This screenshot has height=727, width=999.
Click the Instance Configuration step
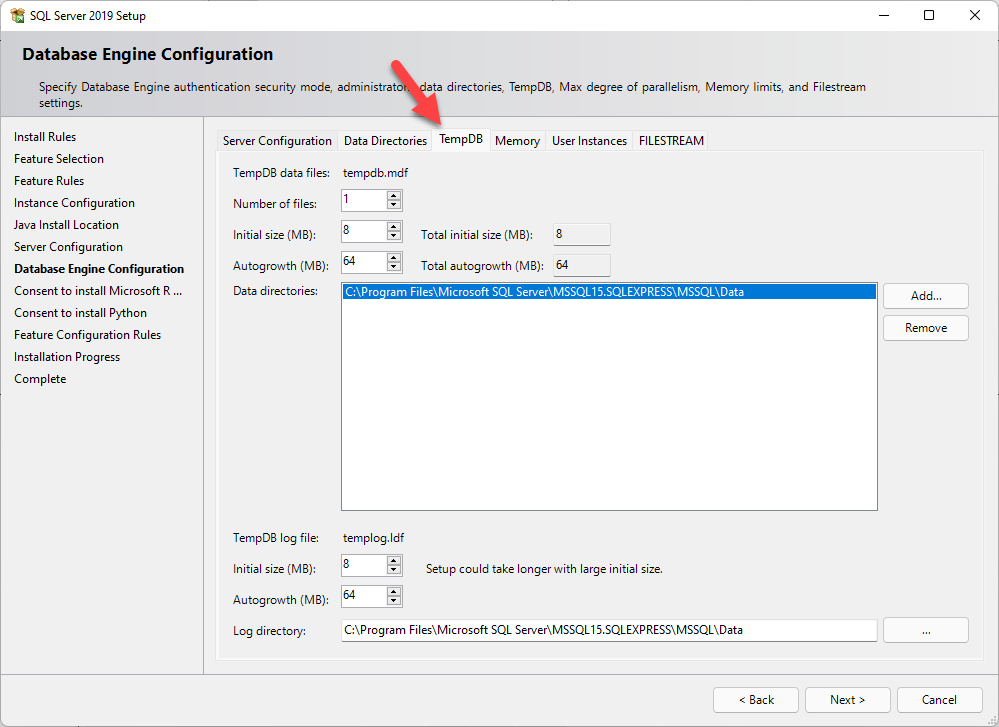coord(75,203)
